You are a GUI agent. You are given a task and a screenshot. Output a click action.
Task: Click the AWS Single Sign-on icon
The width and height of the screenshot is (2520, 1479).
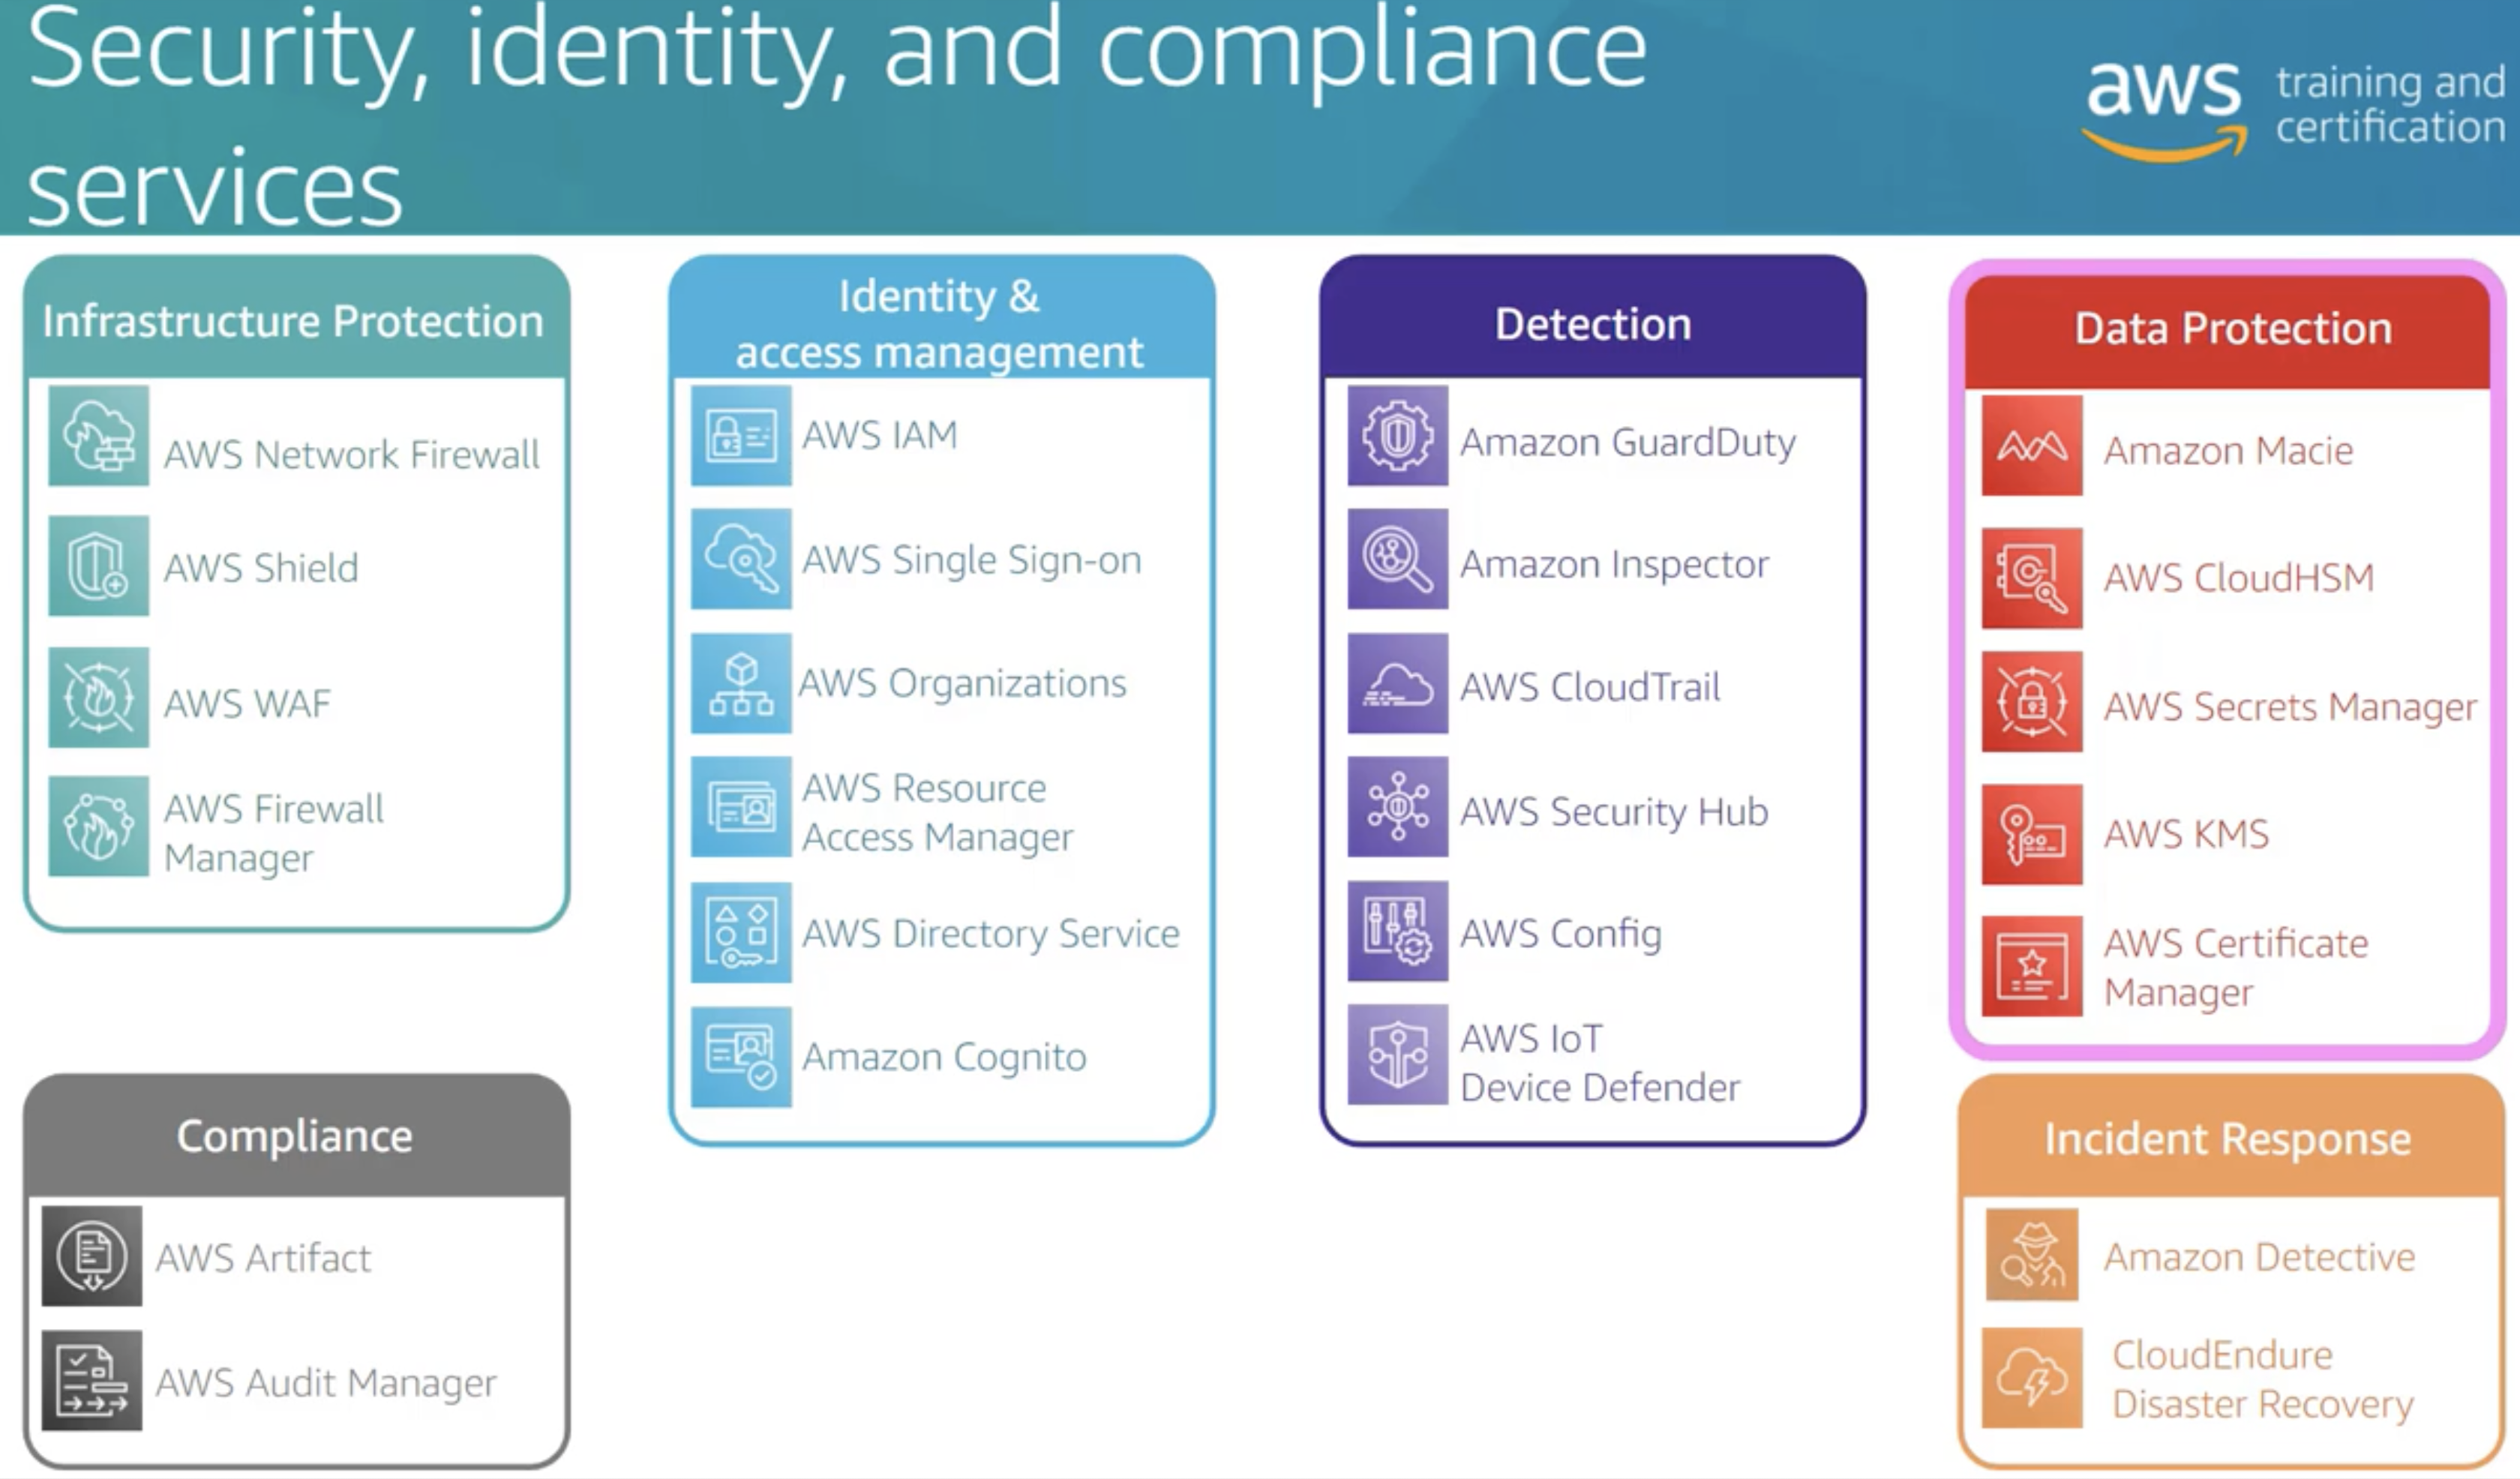pyautogui.click(x=741, y=559)
